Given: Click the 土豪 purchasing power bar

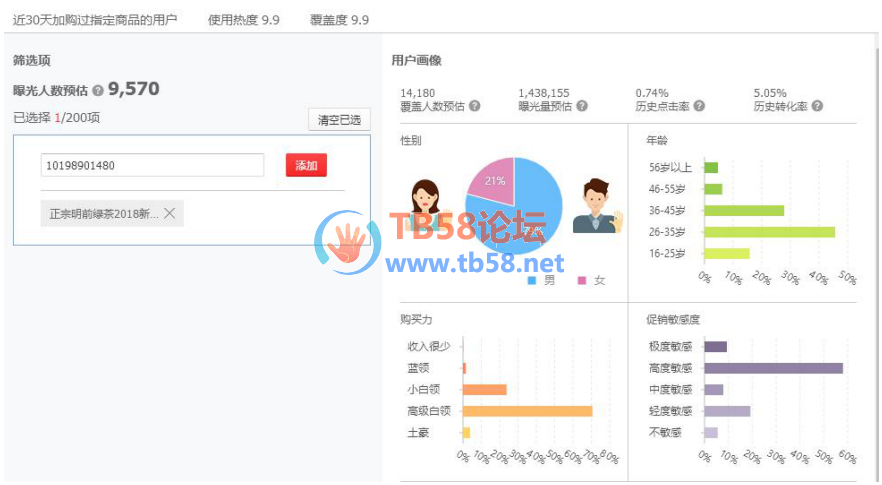Looking at the screenshot, I should [466, 433].
